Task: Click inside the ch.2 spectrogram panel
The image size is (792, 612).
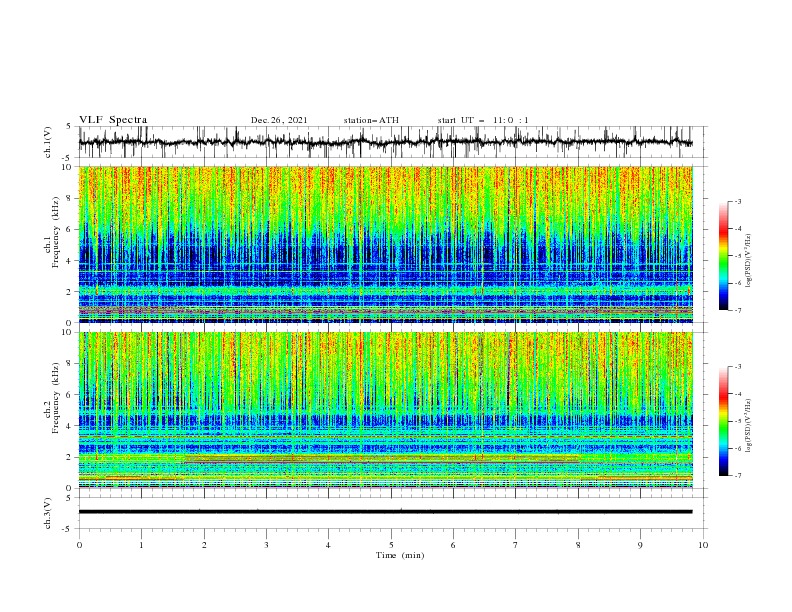Action: click(385, 410)
